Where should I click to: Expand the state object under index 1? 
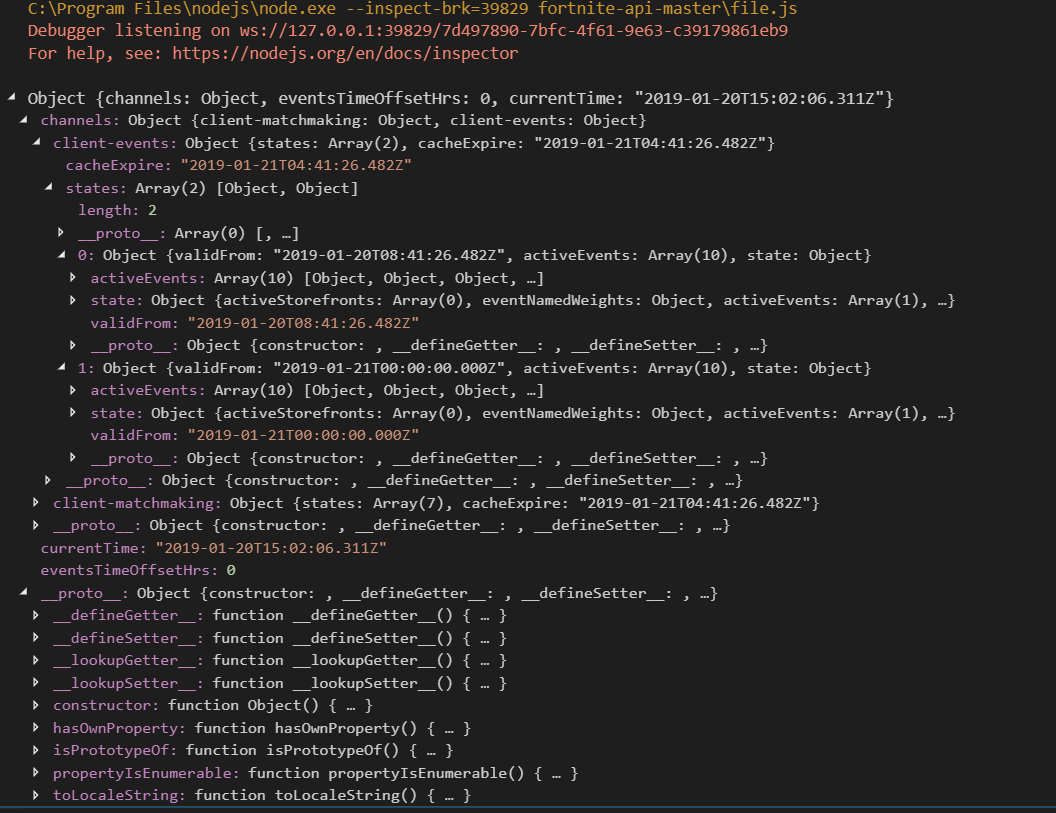point(71,412)
